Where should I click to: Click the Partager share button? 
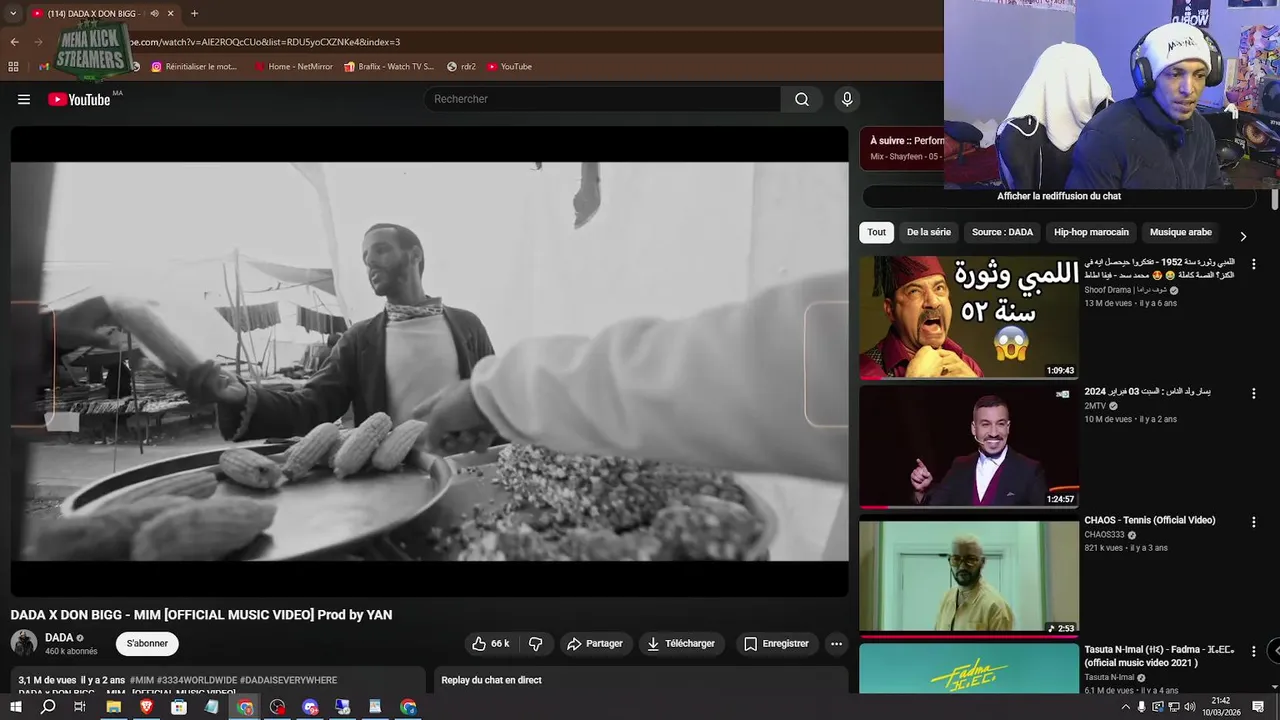pyautogui.click(x=595, y=644)
